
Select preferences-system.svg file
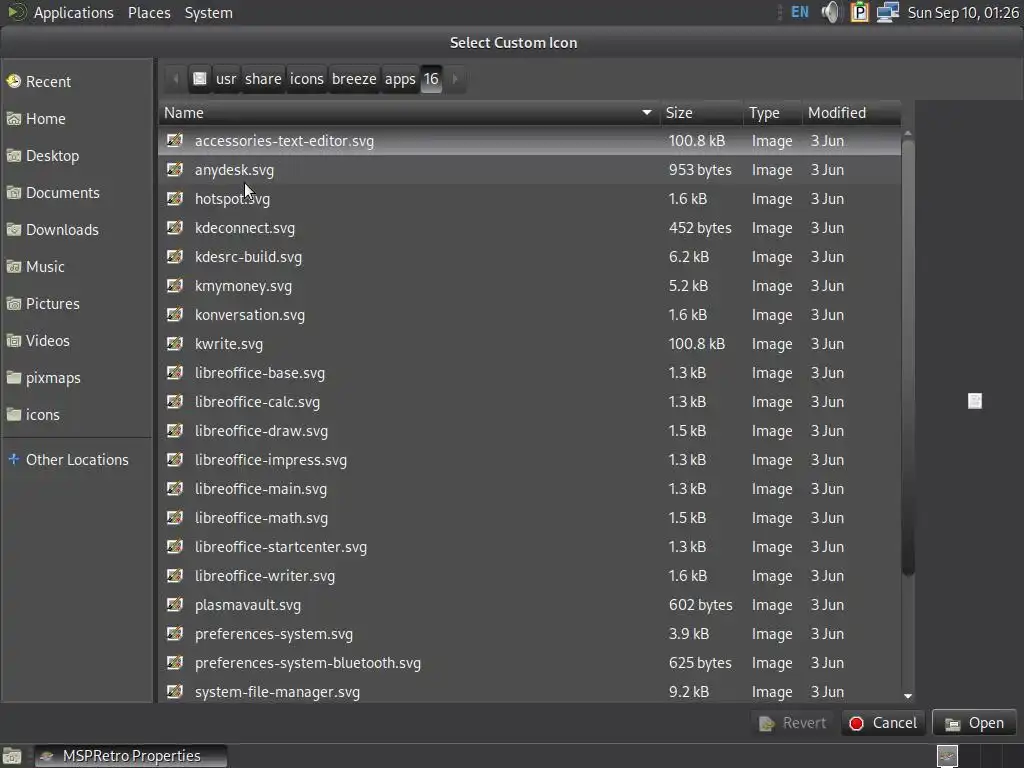530,634
